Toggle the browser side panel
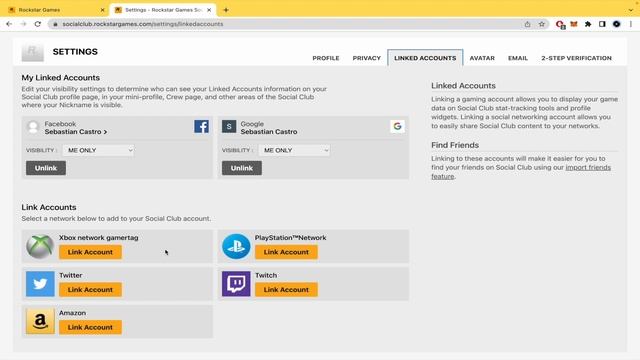Image resolution: width=640 pixels, height=360 pixels. click(602, 24)
